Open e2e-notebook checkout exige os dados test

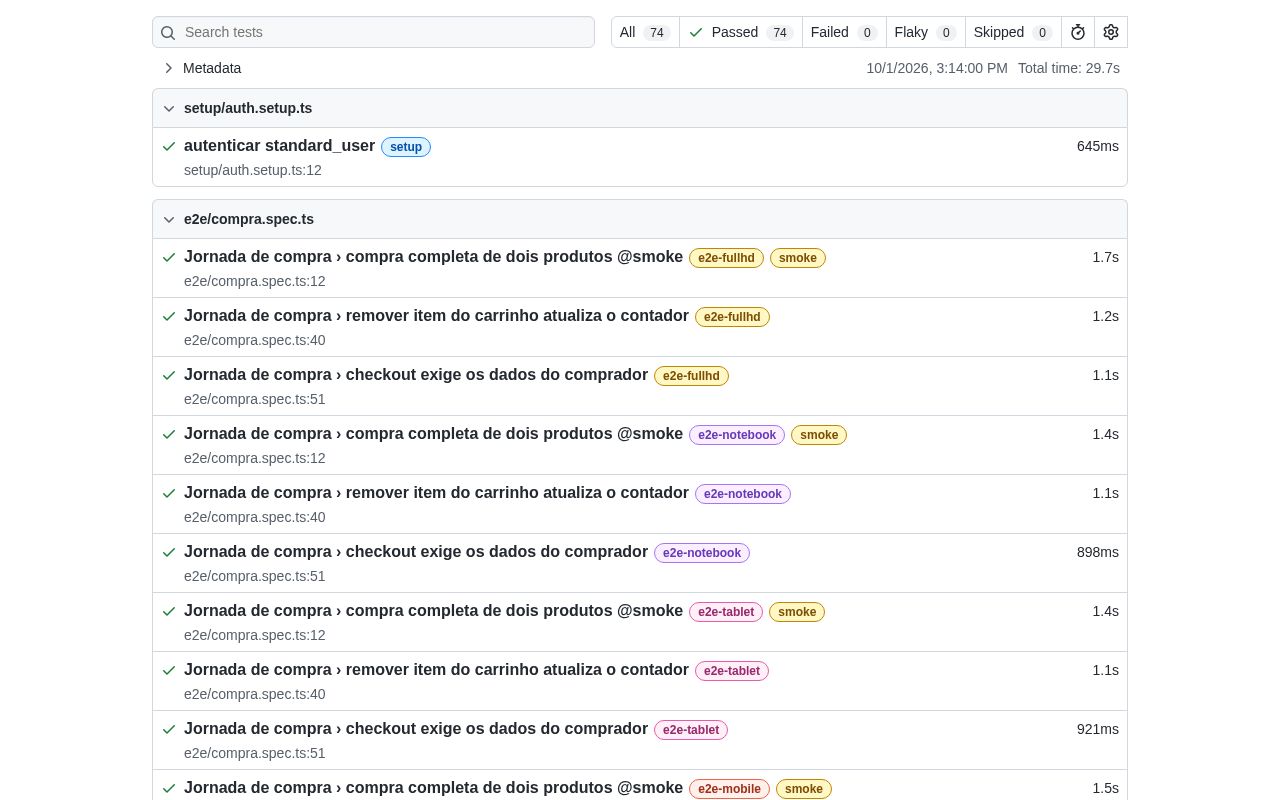click(x=416, y=552)
